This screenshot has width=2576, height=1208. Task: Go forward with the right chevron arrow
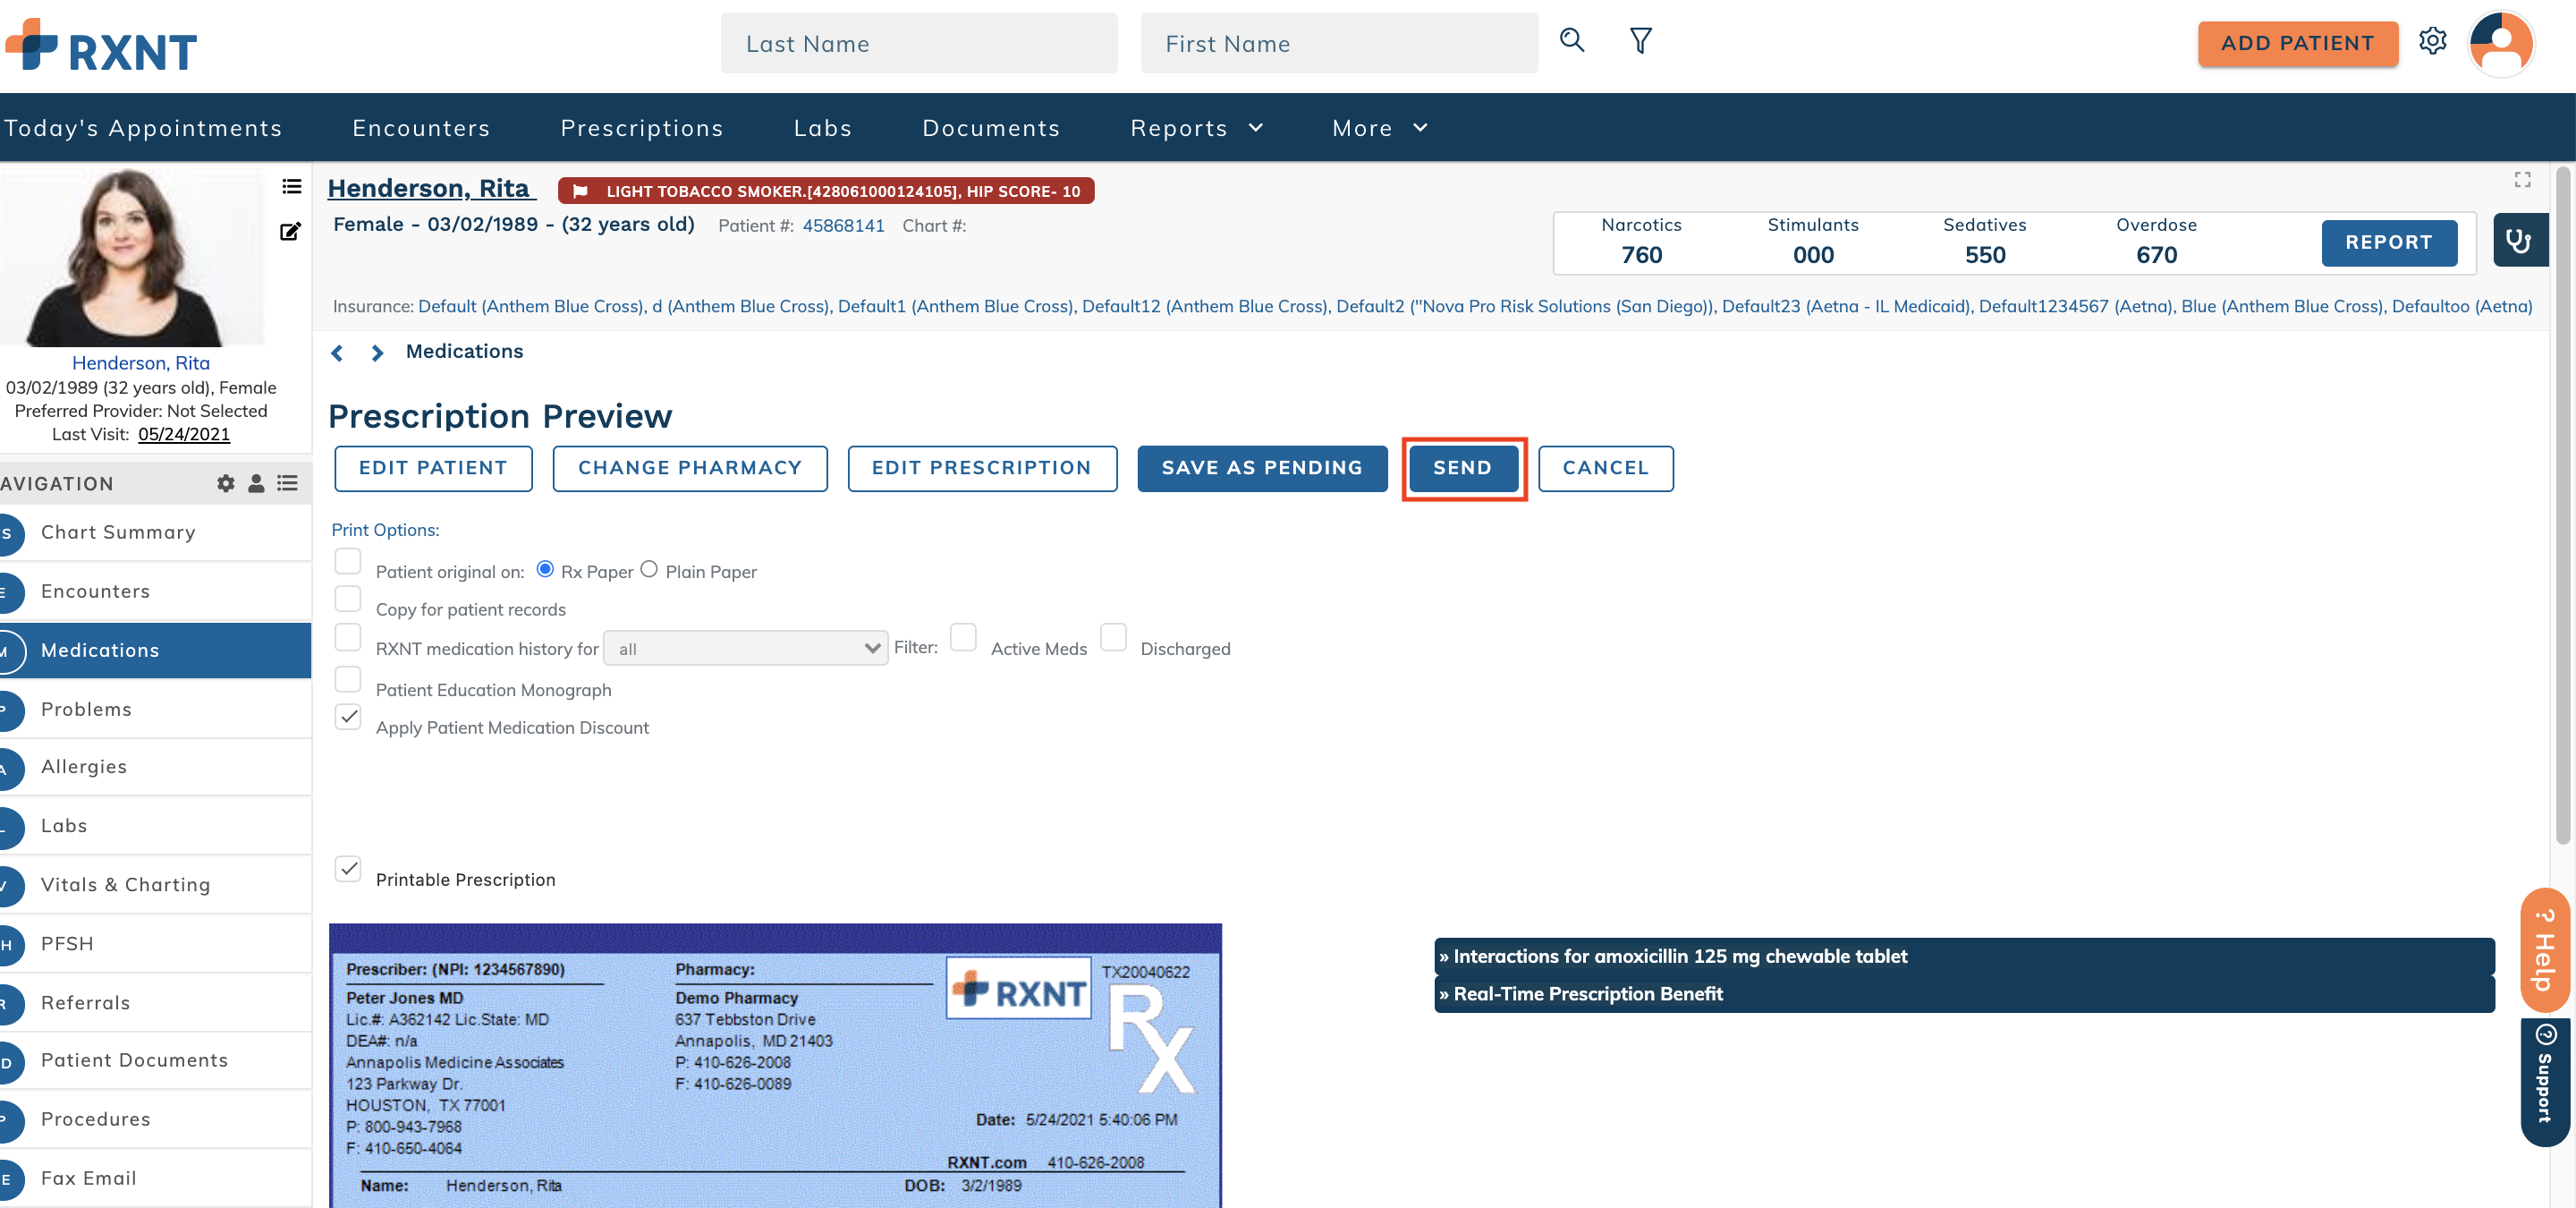(x=377, y=352)
